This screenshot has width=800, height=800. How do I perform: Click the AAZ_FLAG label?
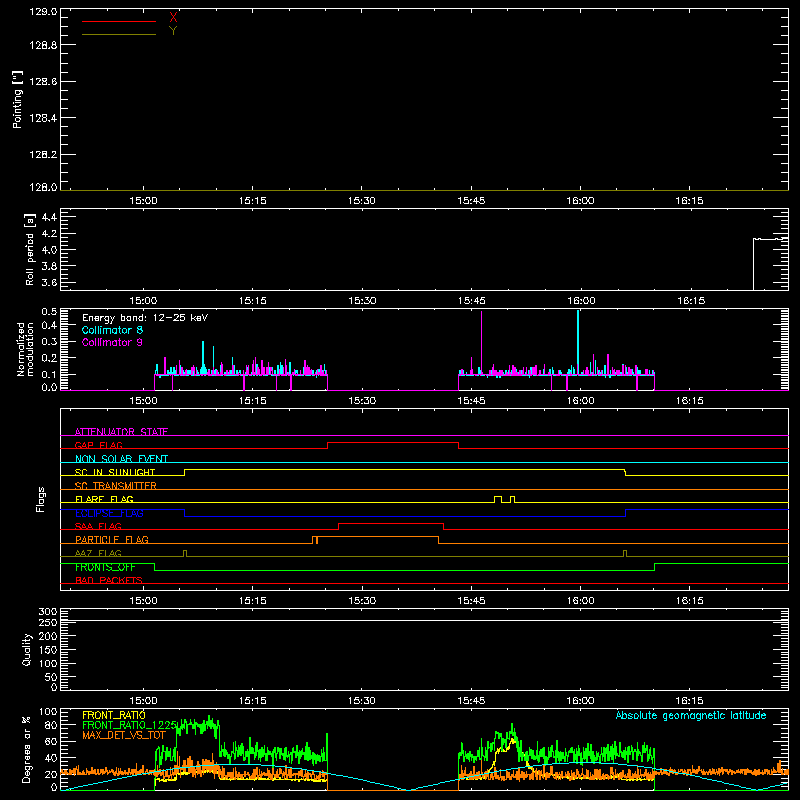click(98, 553)
